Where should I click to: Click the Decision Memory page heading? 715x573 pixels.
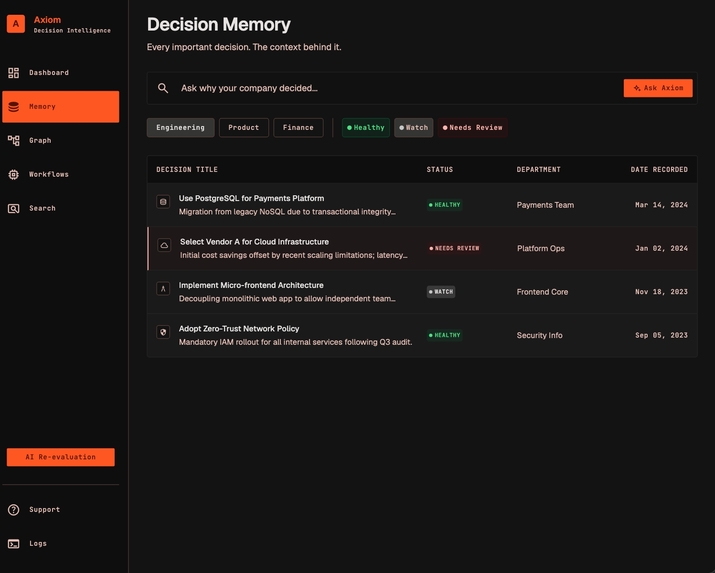(x=218, y=25)
